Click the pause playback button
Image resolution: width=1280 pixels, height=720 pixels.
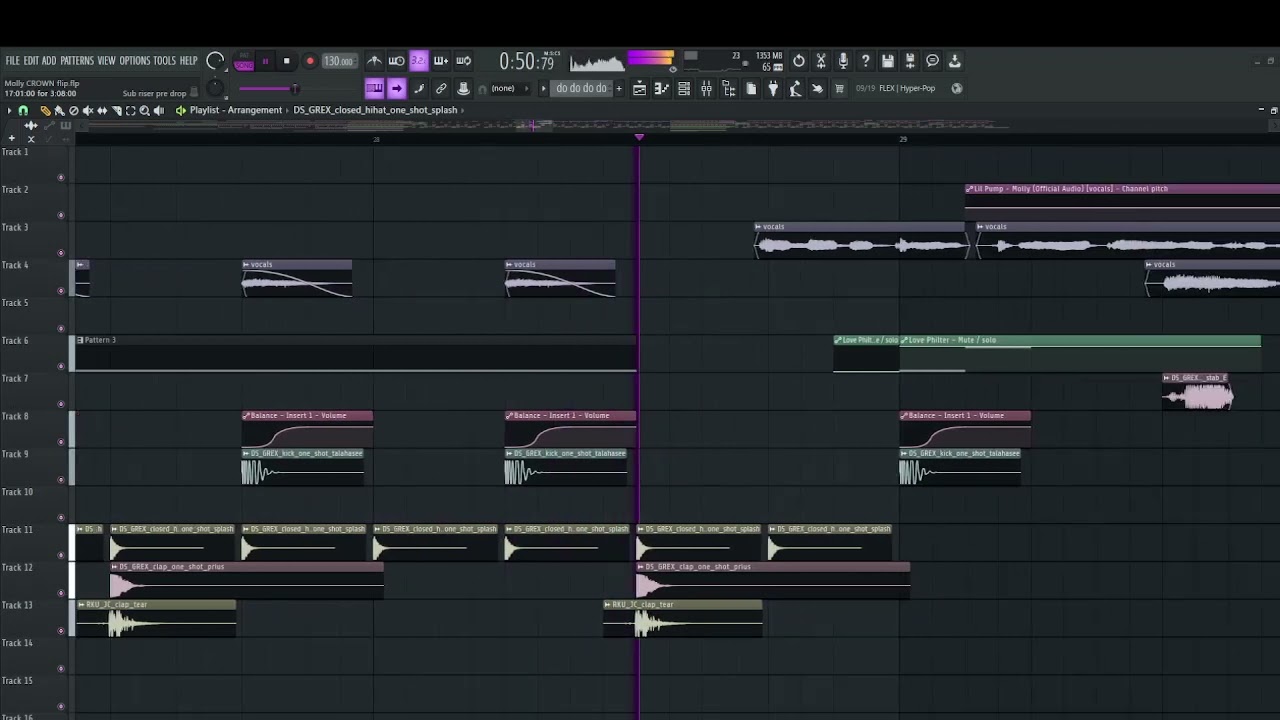265,61
